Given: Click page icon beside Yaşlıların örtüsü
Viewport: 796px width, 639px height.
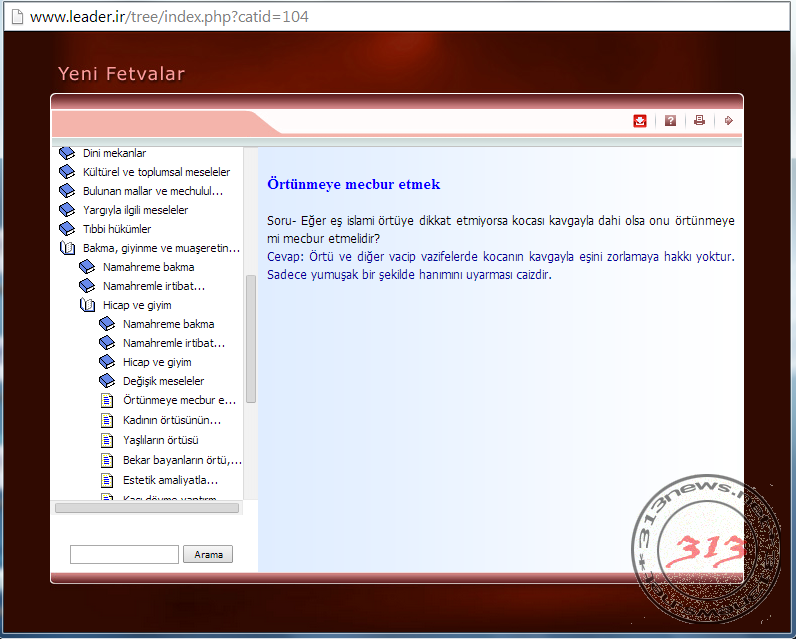Looking at the screenshot, I should [x=108, y=440].
